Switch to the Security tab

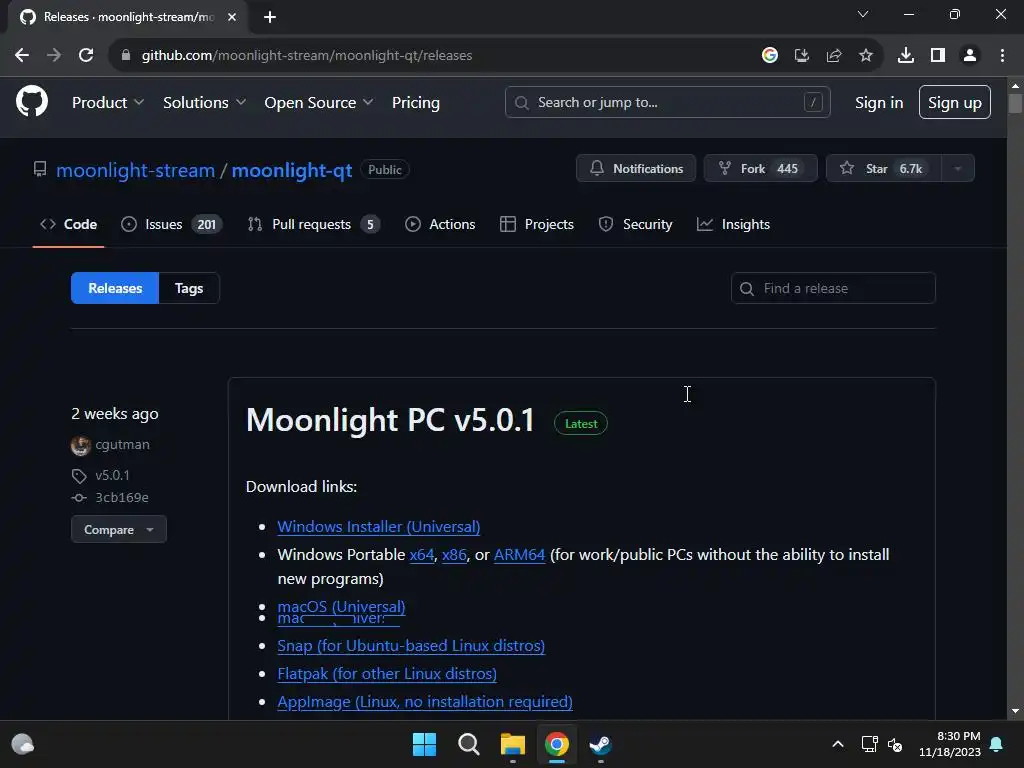coord(635,224)
